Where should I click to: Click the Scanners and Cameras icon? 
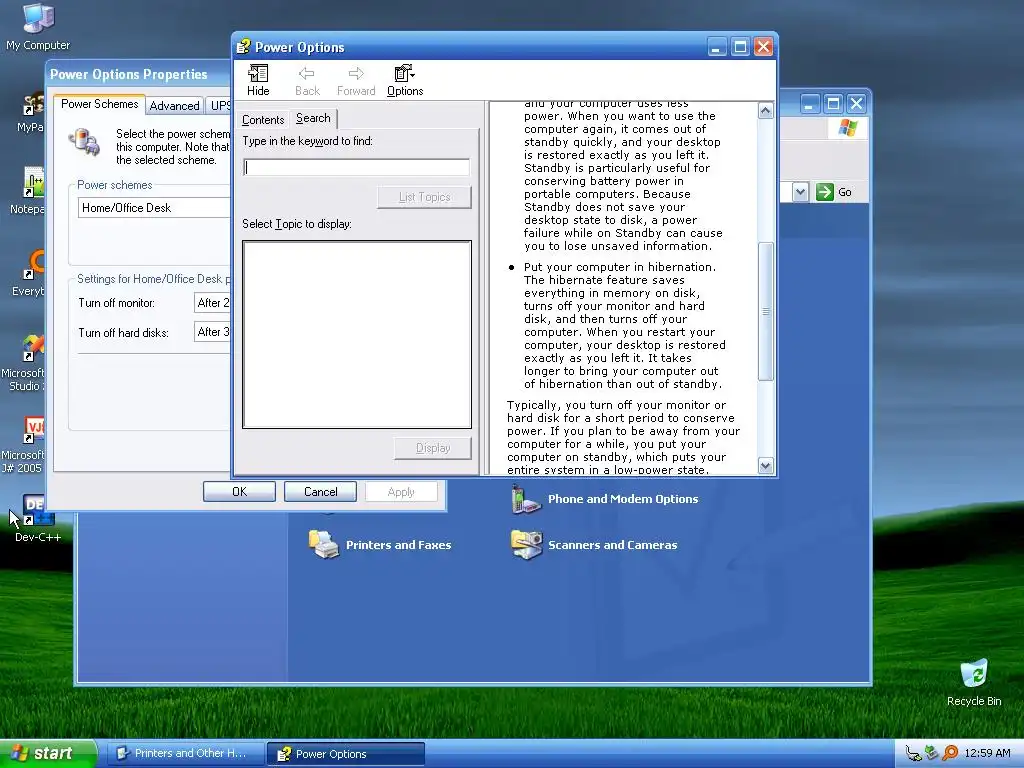point(526,545)
